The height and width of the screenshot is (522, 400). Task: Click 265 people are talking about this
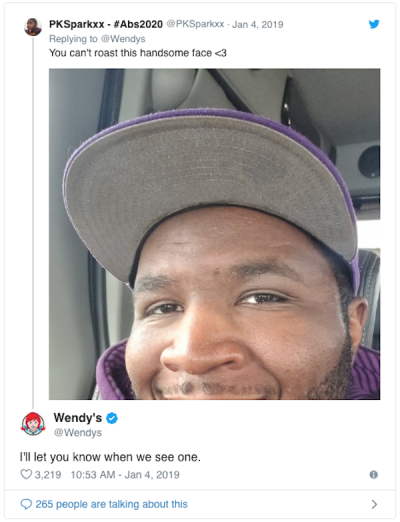(x=111, y=504)
